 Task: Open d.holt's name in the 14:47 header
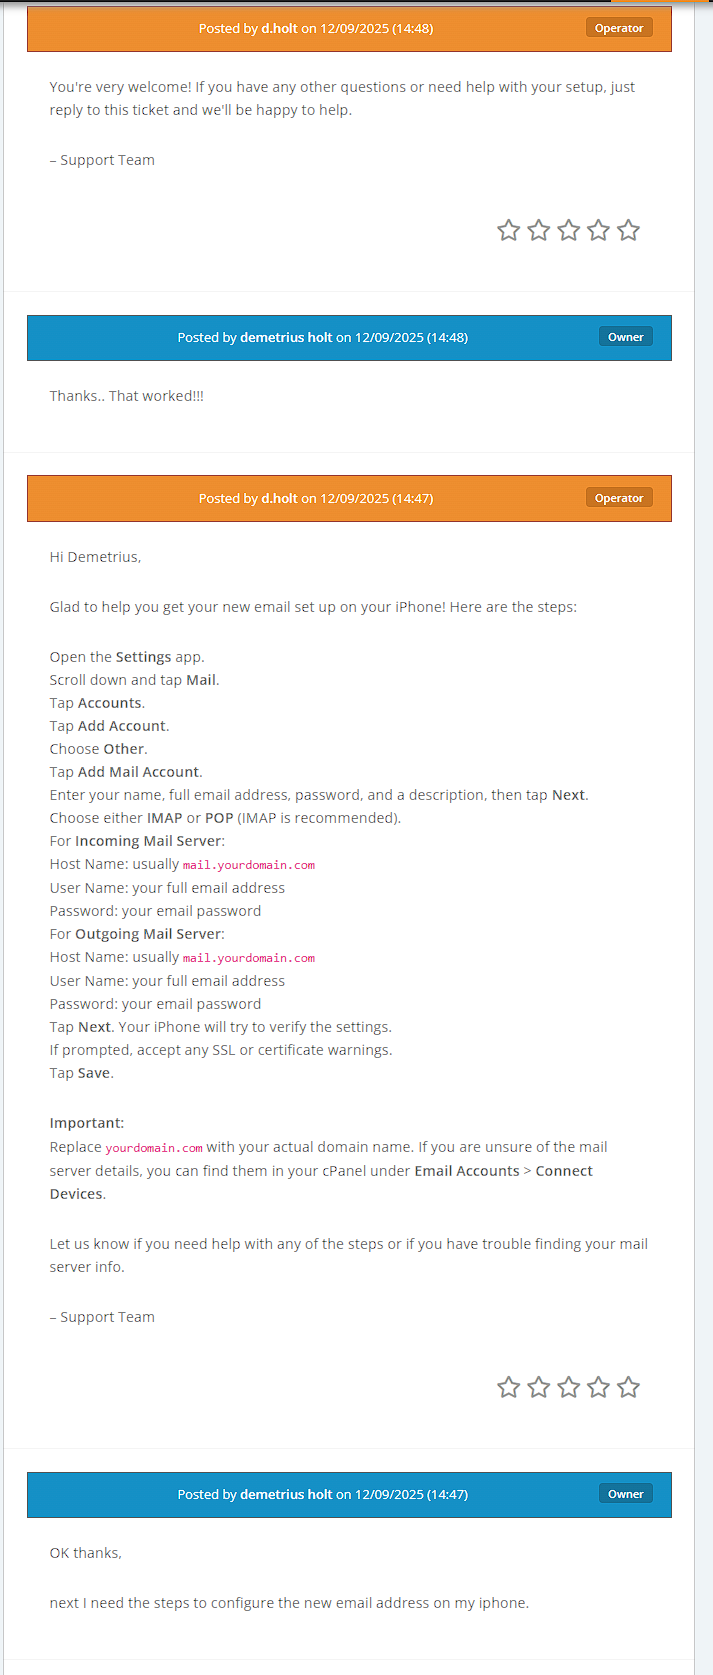click(x=279, y=499)
